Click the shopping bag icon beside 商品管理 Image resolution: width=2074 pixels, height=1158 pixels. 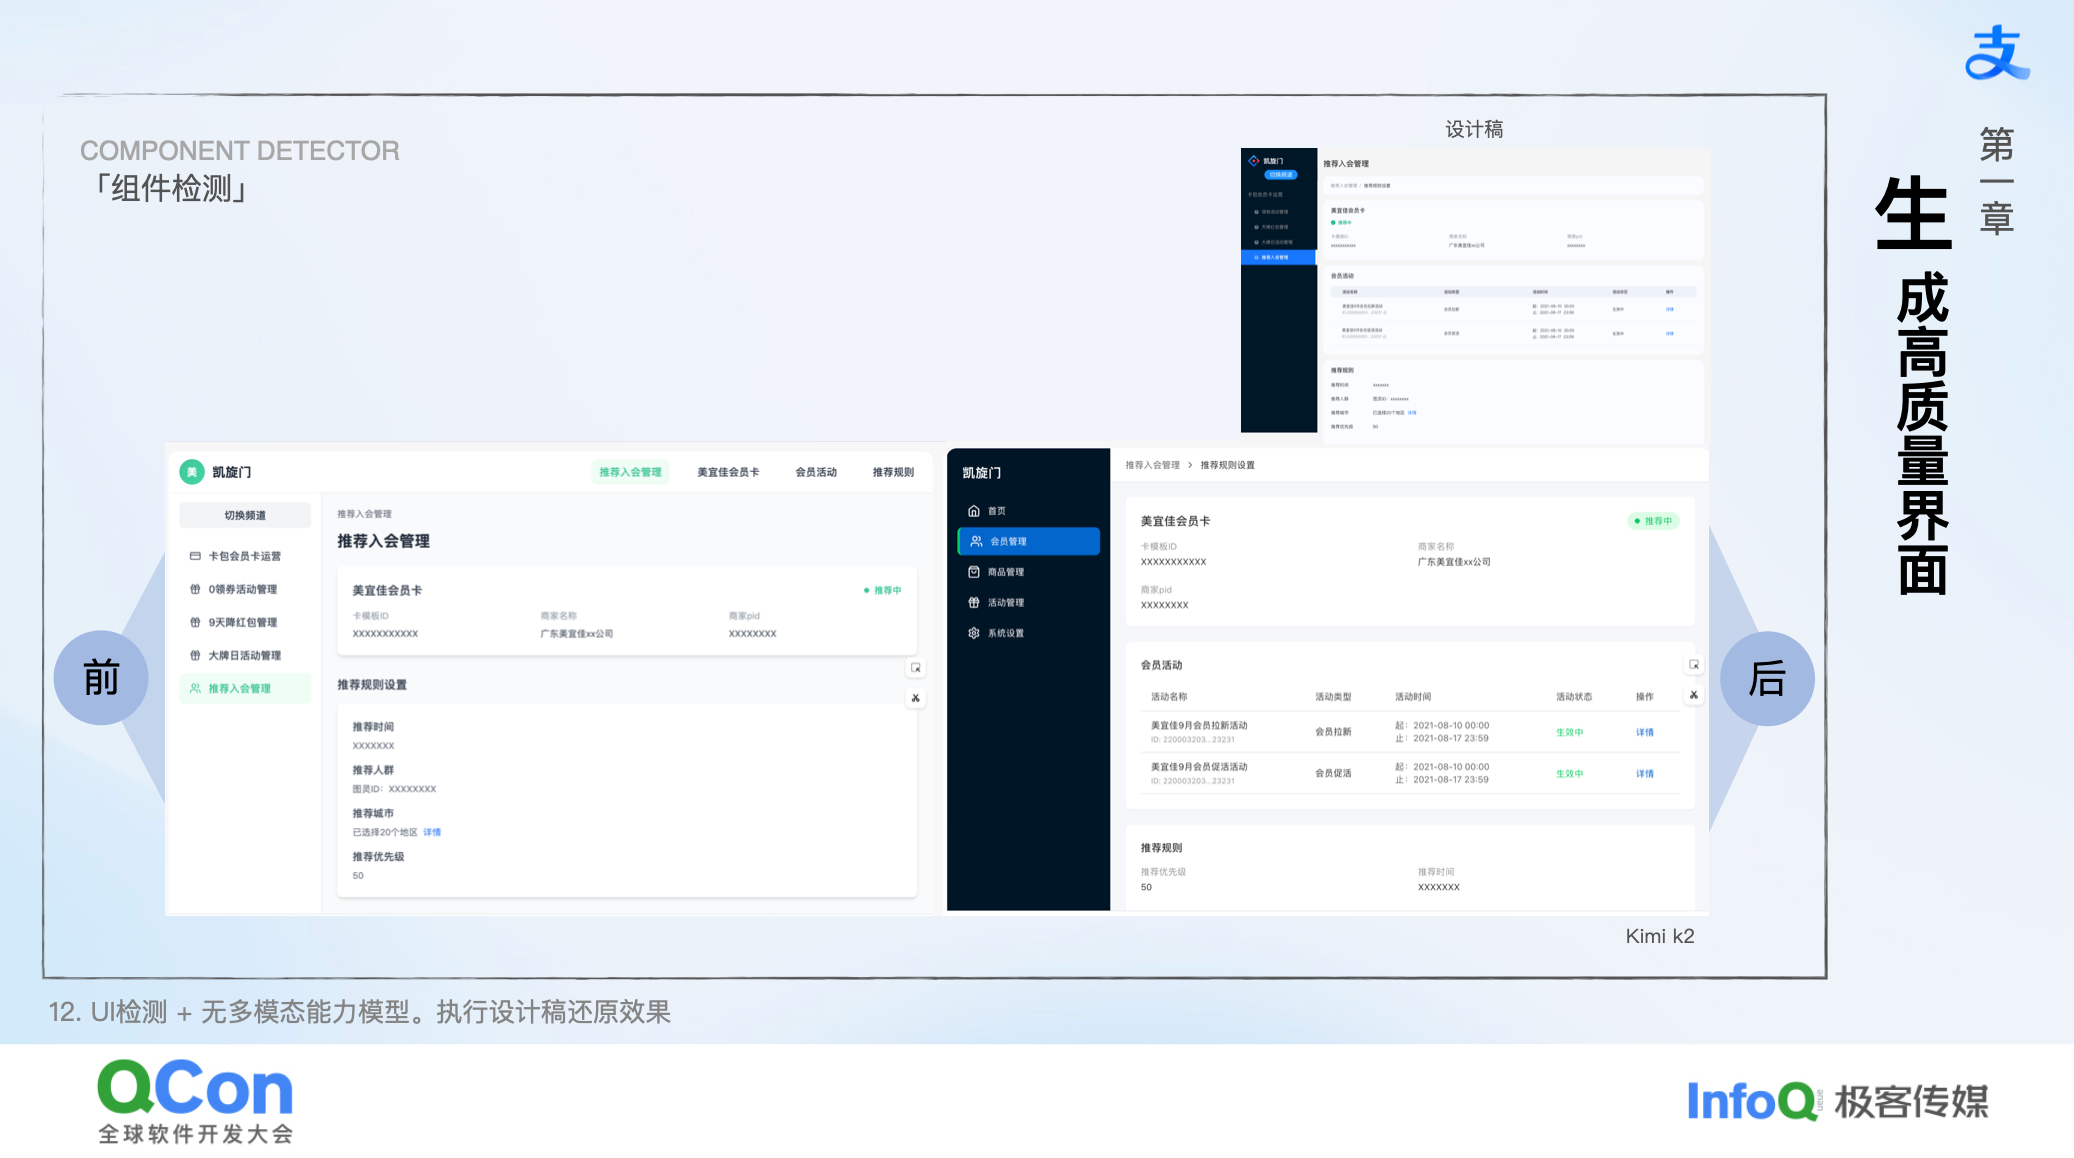pyautogui.click(x=974, y=572)
